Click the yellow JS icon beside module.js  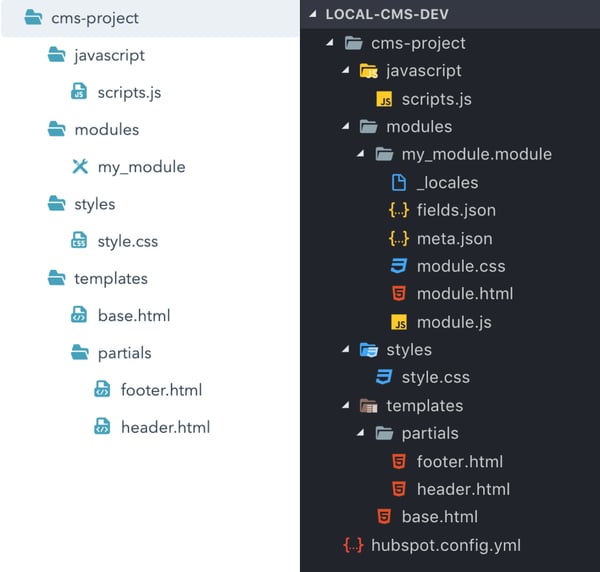(398, 322)
